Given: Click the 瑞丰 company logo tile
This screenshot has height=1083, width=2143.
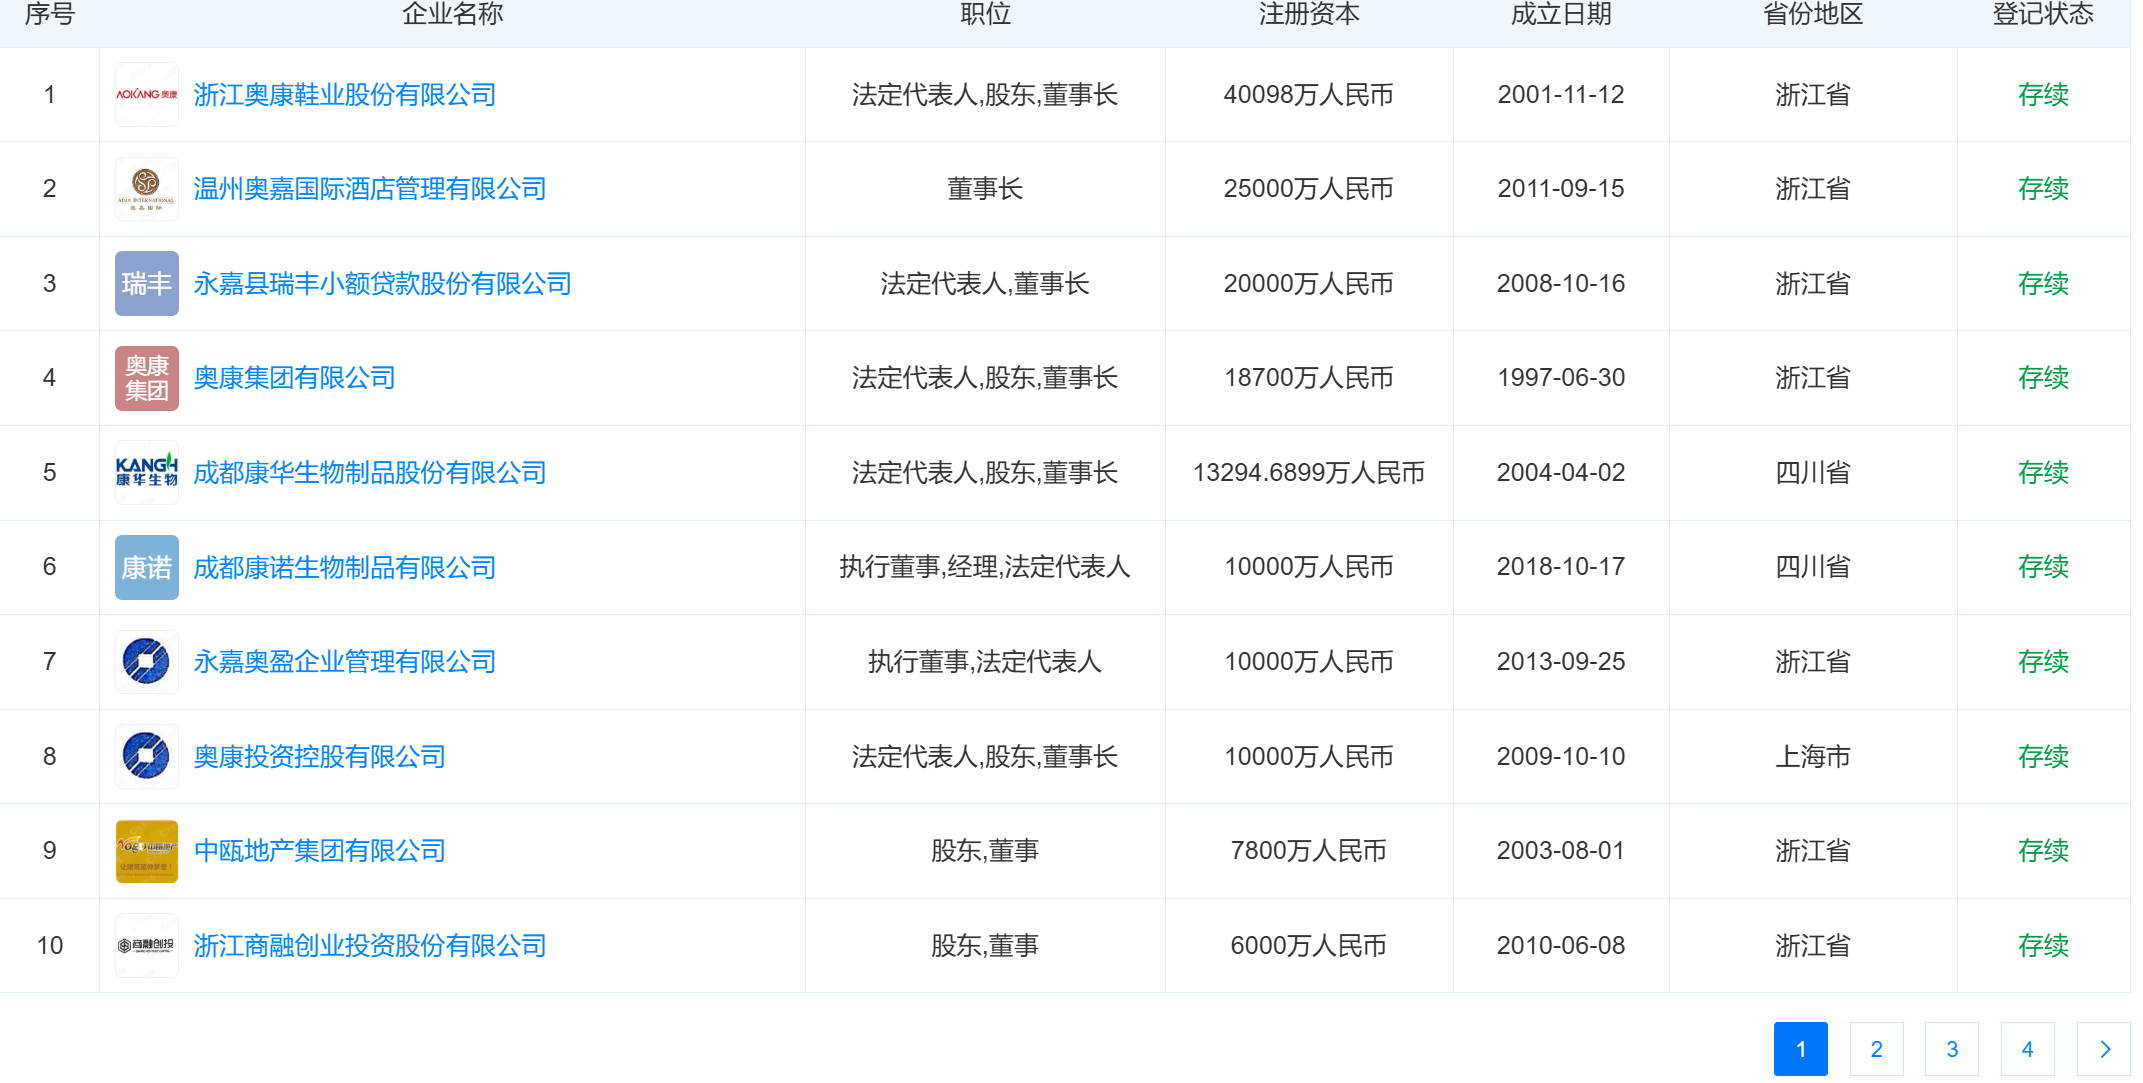Looking at the screenshot, I should coord(146,284).
